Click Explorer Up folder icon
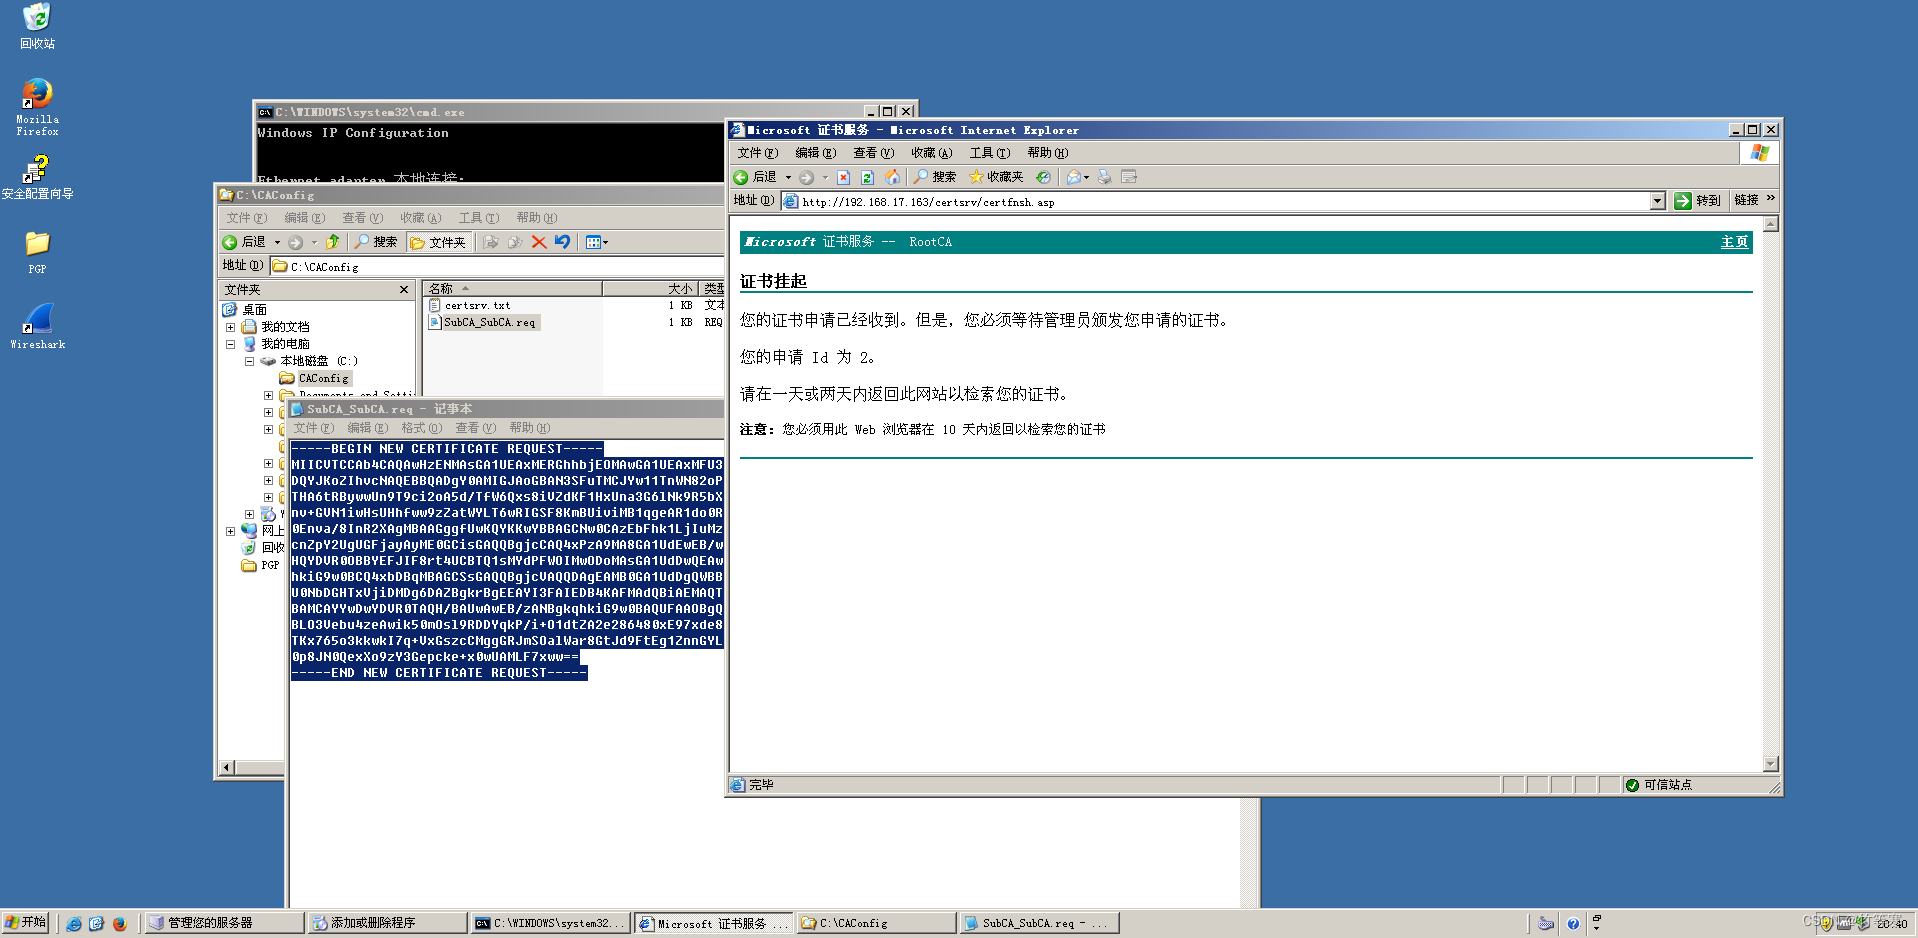Screen dimensions: 1918x938 point(333,242)
